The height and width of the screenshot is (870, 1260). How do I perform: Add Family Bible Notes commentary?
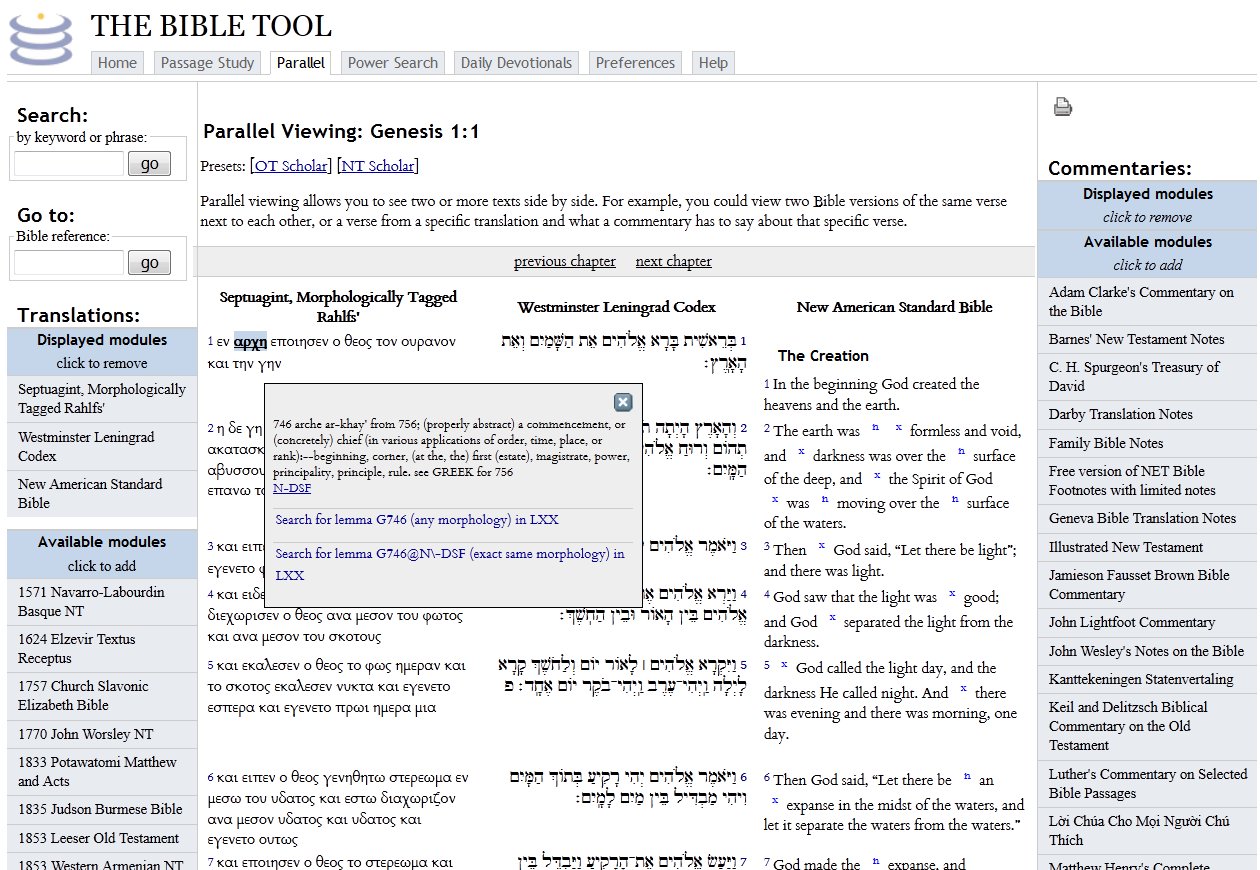1147,443
